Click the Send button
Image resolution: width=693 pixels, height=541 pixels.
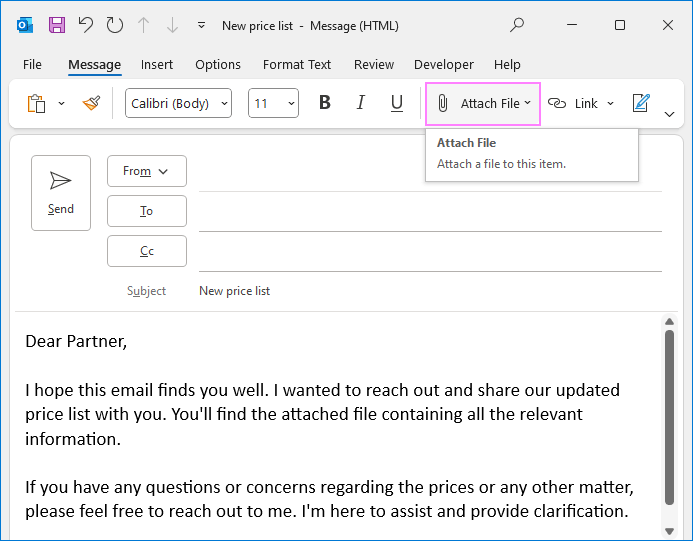click(x=61, y=192)
